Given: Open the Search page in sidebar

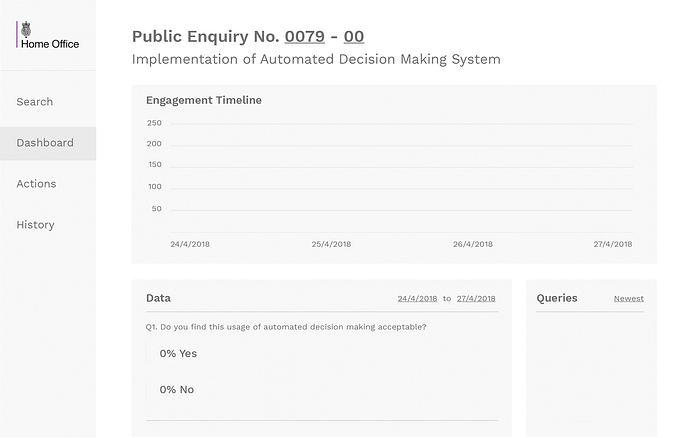Looking at the screenshot, I should 35,102.
